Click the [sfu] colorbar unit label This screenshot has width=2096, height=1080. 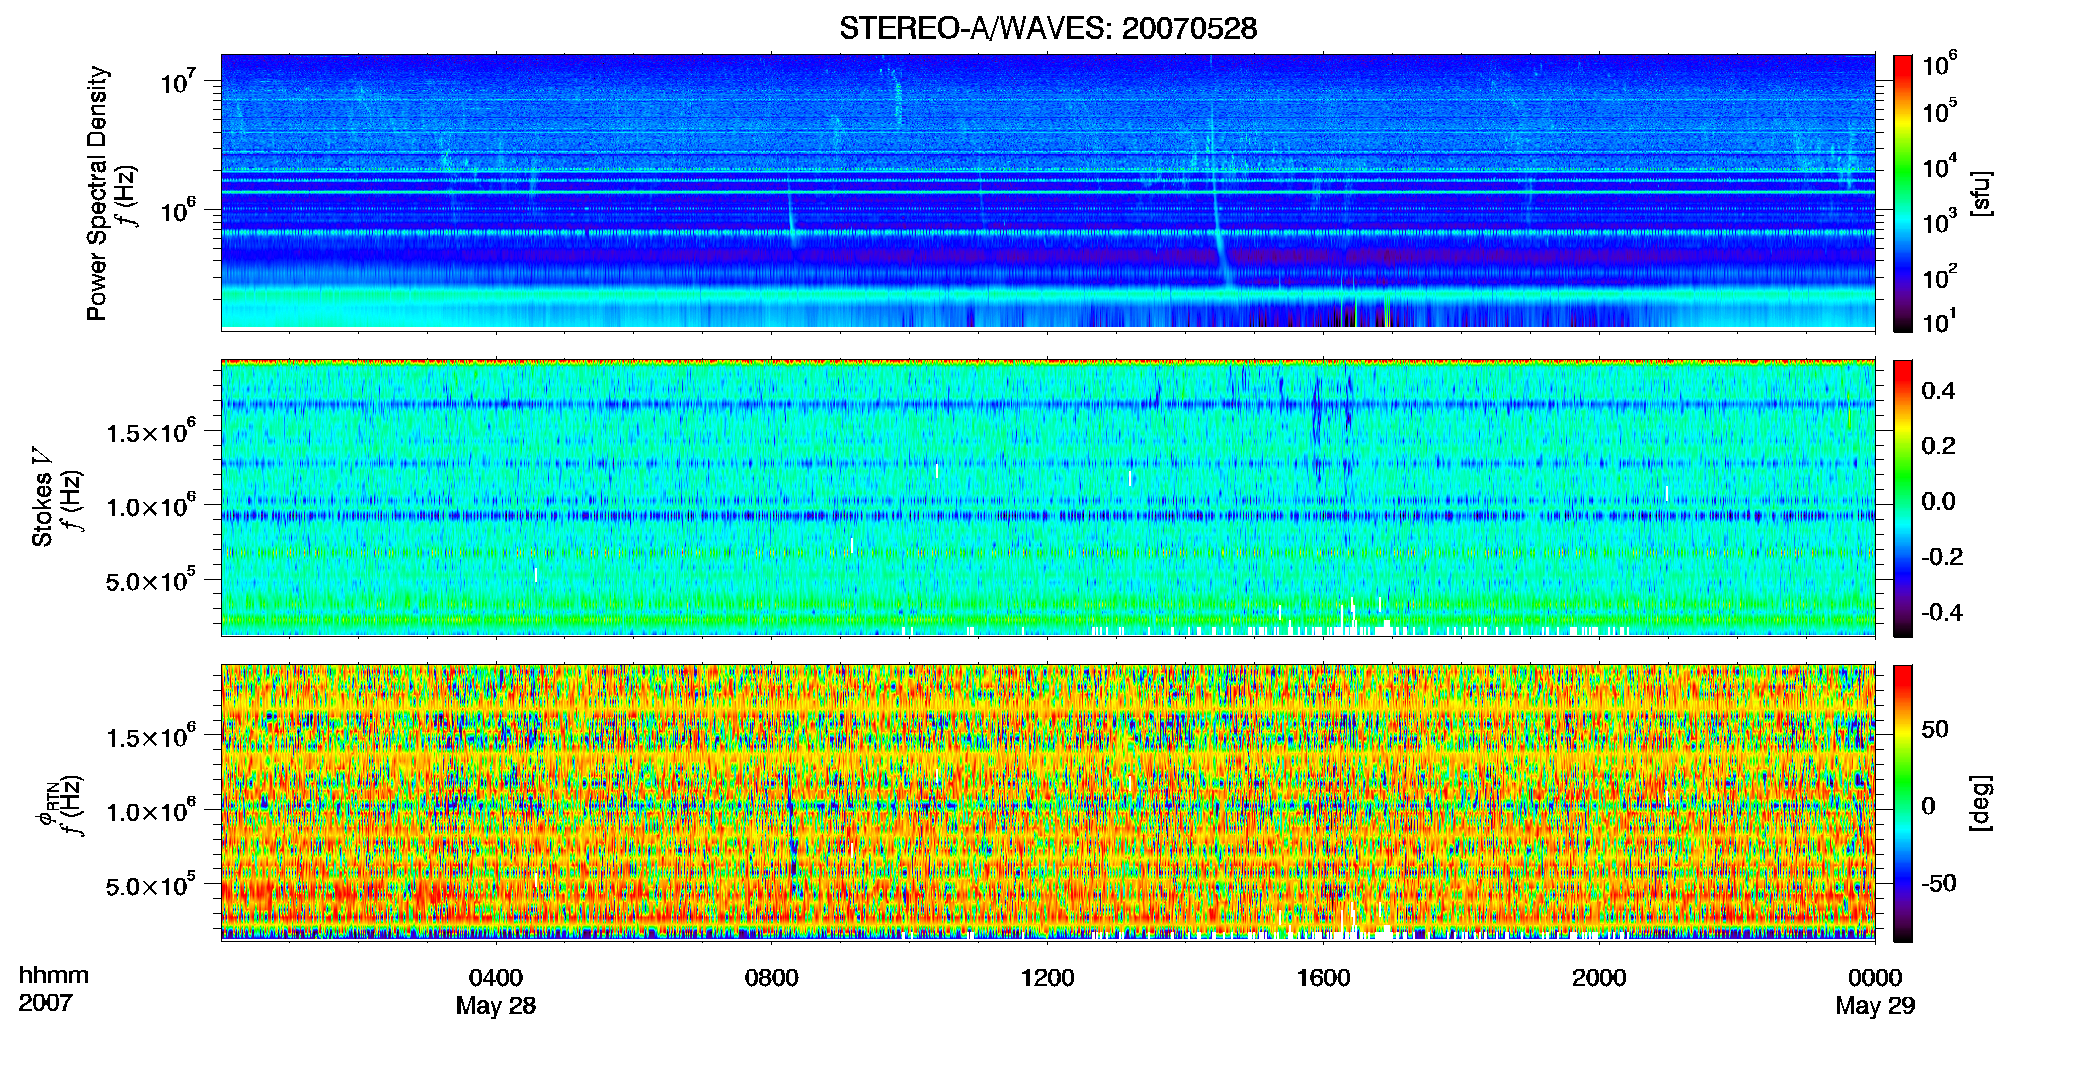tap(1979, 193)
